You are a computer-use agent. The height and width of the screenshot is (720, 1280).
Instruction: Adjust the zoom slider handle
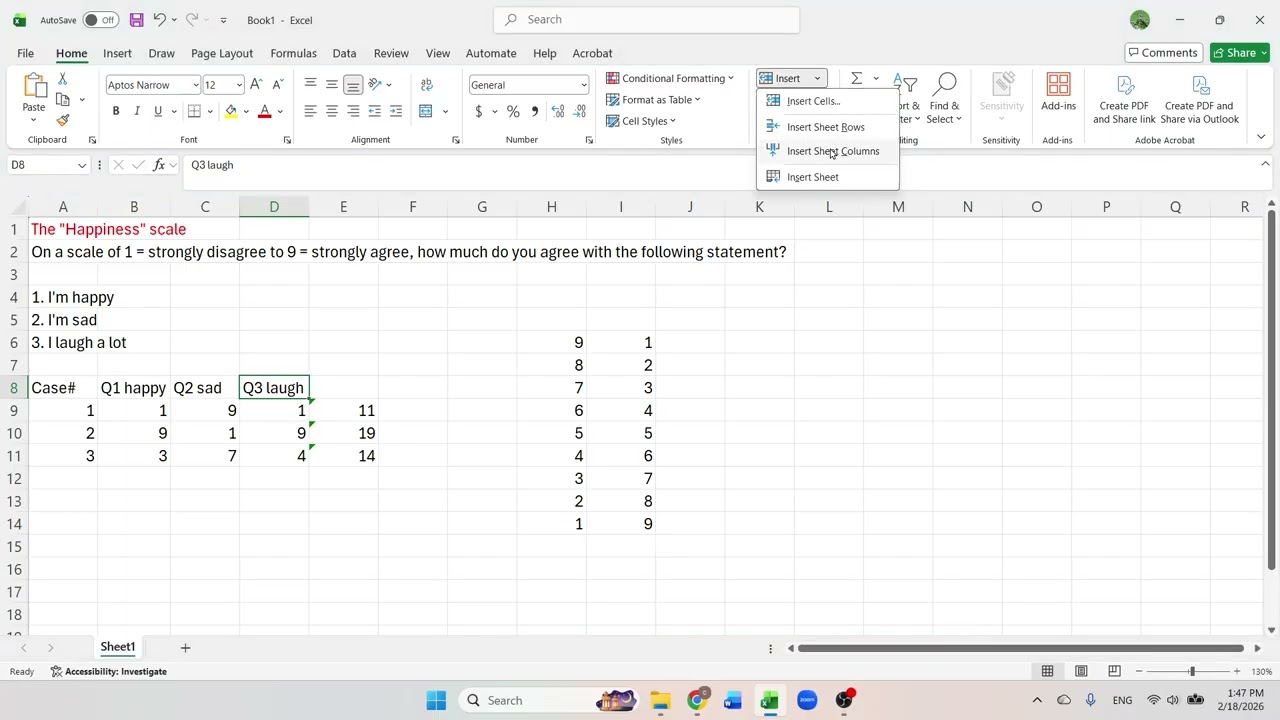1192,671
